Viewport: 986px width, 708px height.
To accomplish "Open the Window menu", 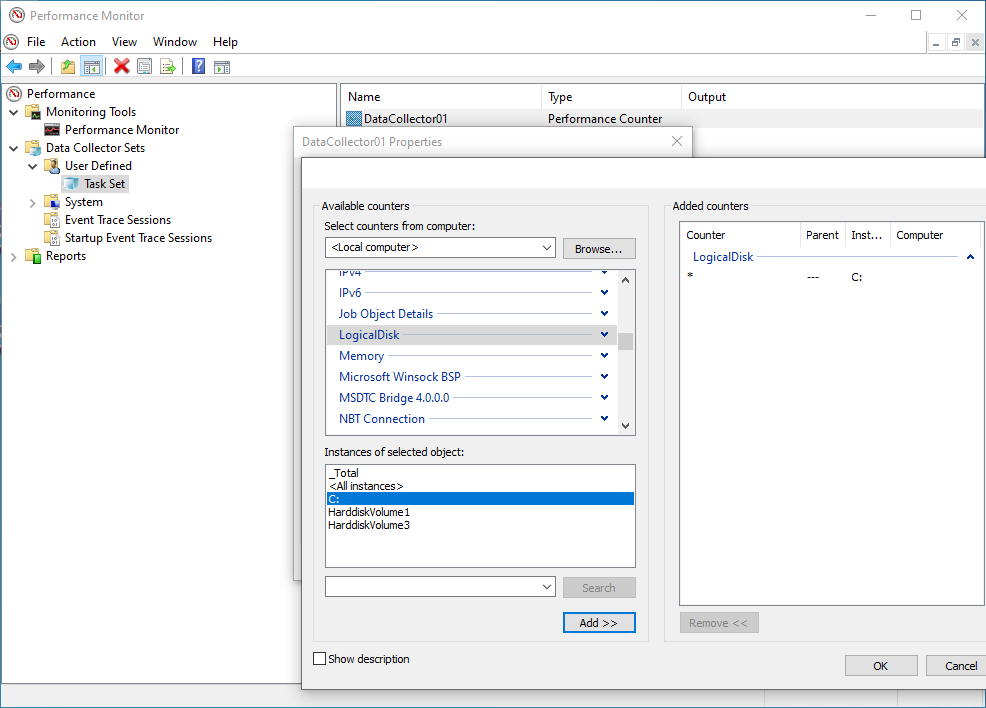I will (175, 42).
